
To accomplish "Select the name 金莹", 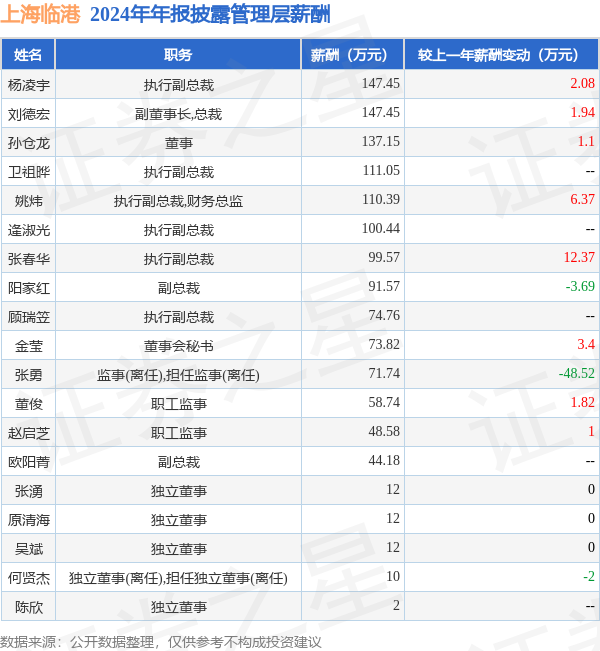I will tap(29, 346).
